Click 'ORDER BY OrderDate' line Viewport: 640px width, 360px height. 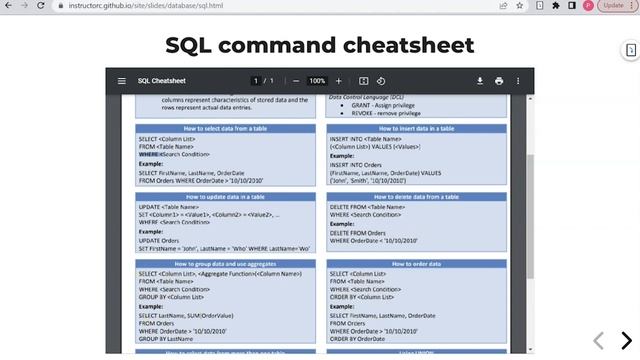point(357,339)
